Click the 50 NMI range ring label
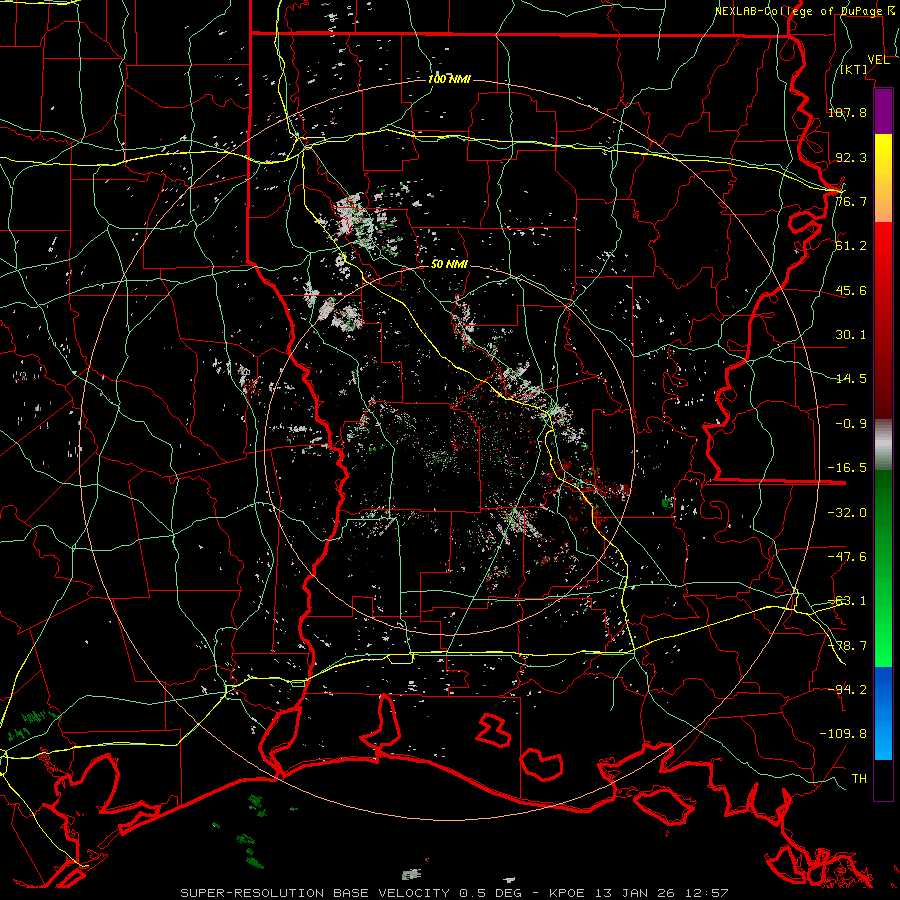 pos(449,264)
